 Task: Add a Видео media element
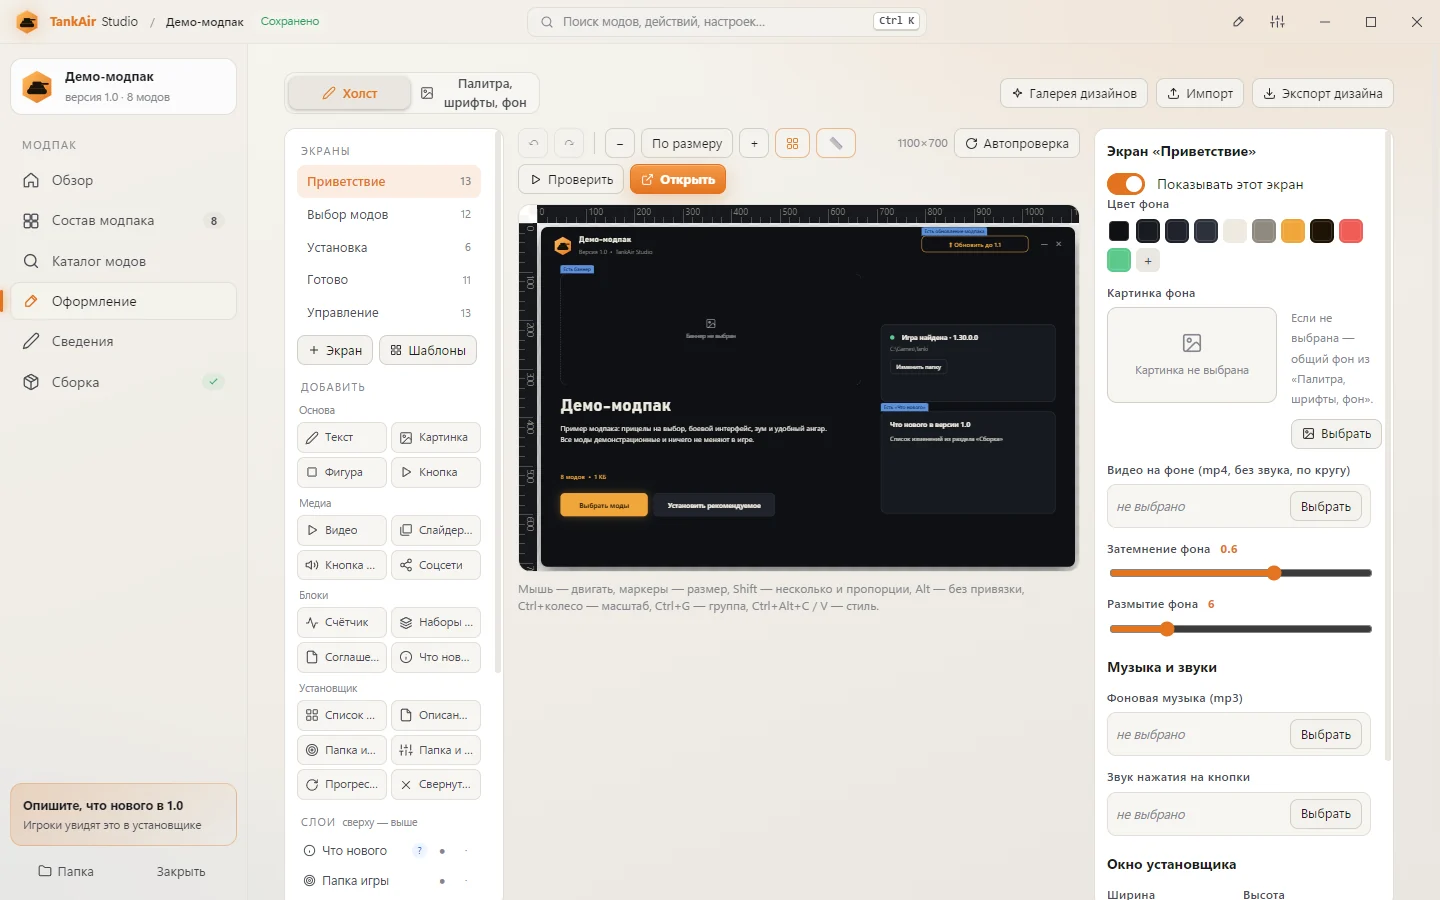coord(342,530)
